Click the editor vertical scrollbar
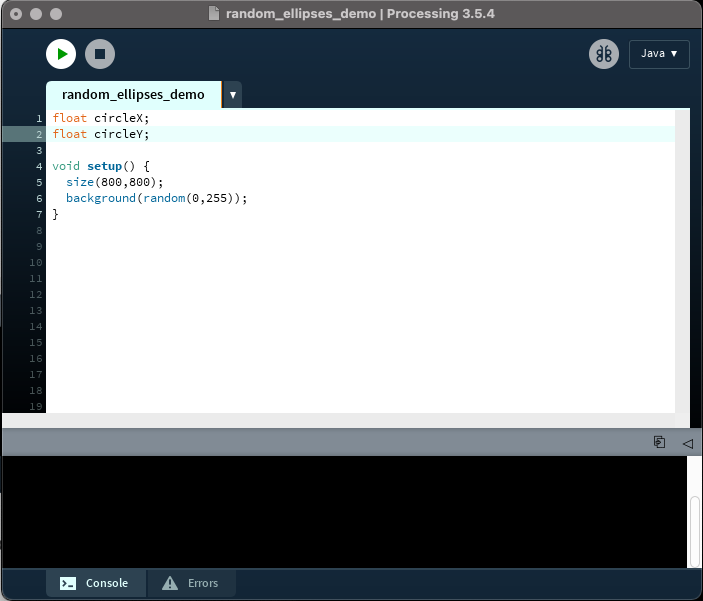The image size is (703, 601). (x=682, y=260)
